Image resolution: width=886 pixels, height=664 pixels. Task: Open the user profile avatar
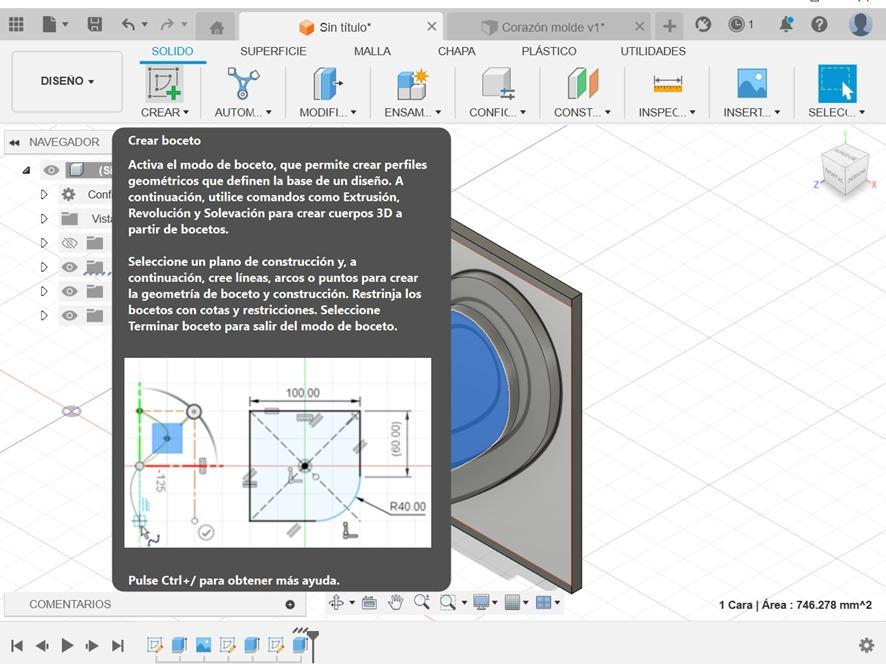860,24
